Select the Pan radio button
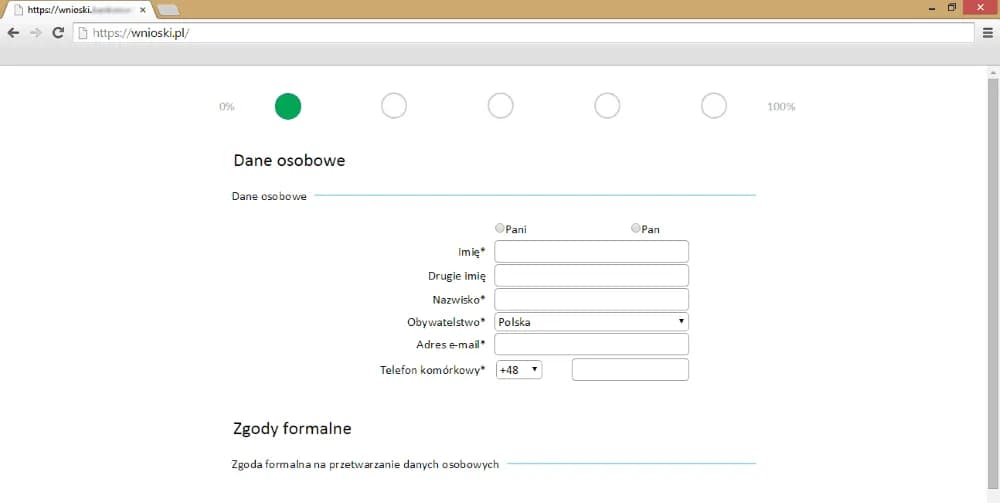This screenshot has height=503, width=1000. click(x=636, y=229)
